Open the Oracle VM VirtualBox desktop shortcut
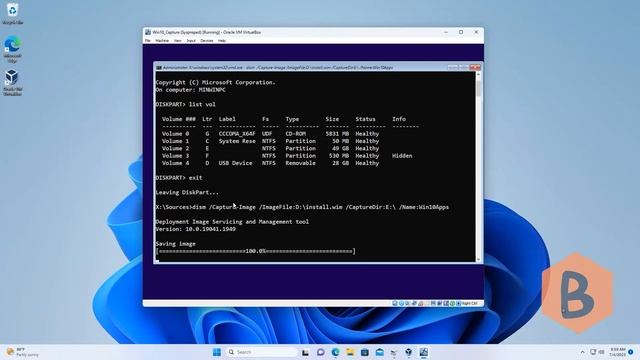The height and width of the screenshot is (360, 640). (x=12, y=82)
